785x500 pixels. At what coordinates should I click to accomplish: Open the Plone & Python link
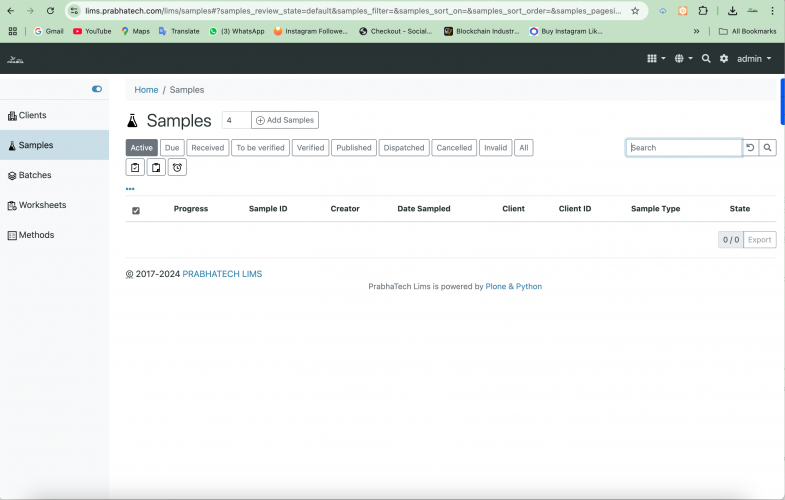(514, 286)
